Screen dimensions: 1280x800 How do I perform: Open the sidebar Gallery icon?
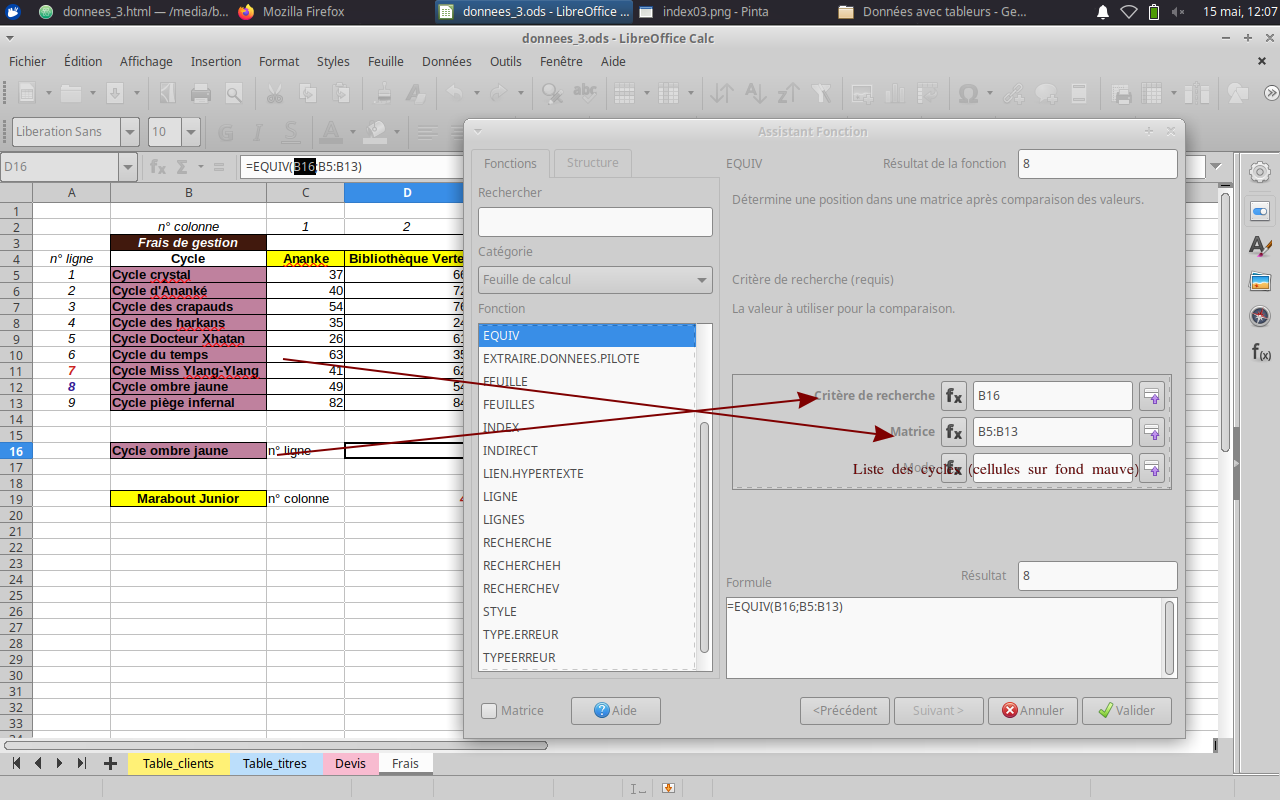[x=1260, y=282]
